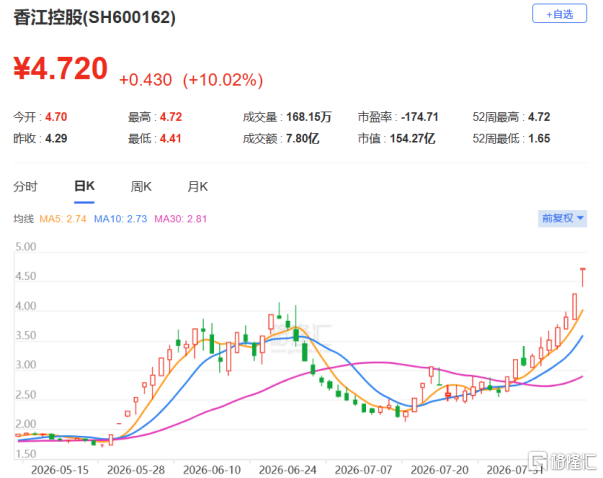Click the 5.00 price axis label

26,246
